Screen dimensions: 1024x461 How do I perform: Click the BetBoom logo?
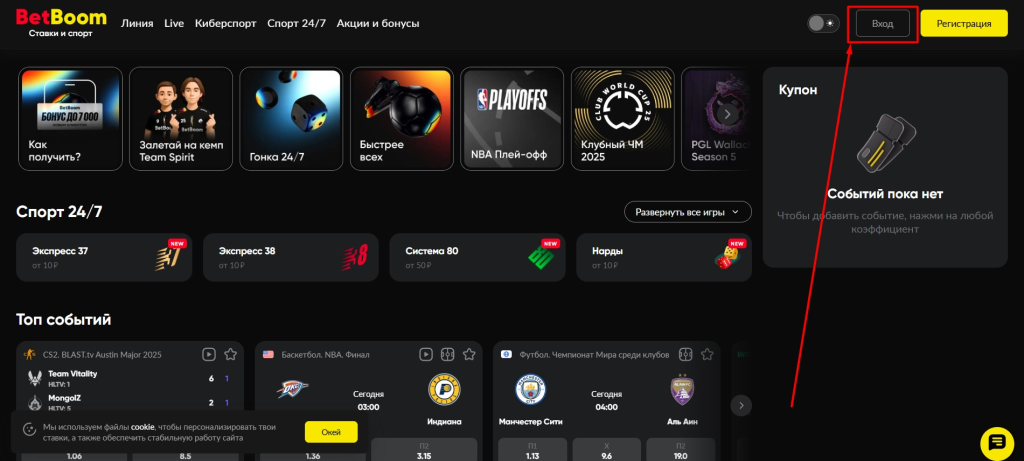[61, 23]
